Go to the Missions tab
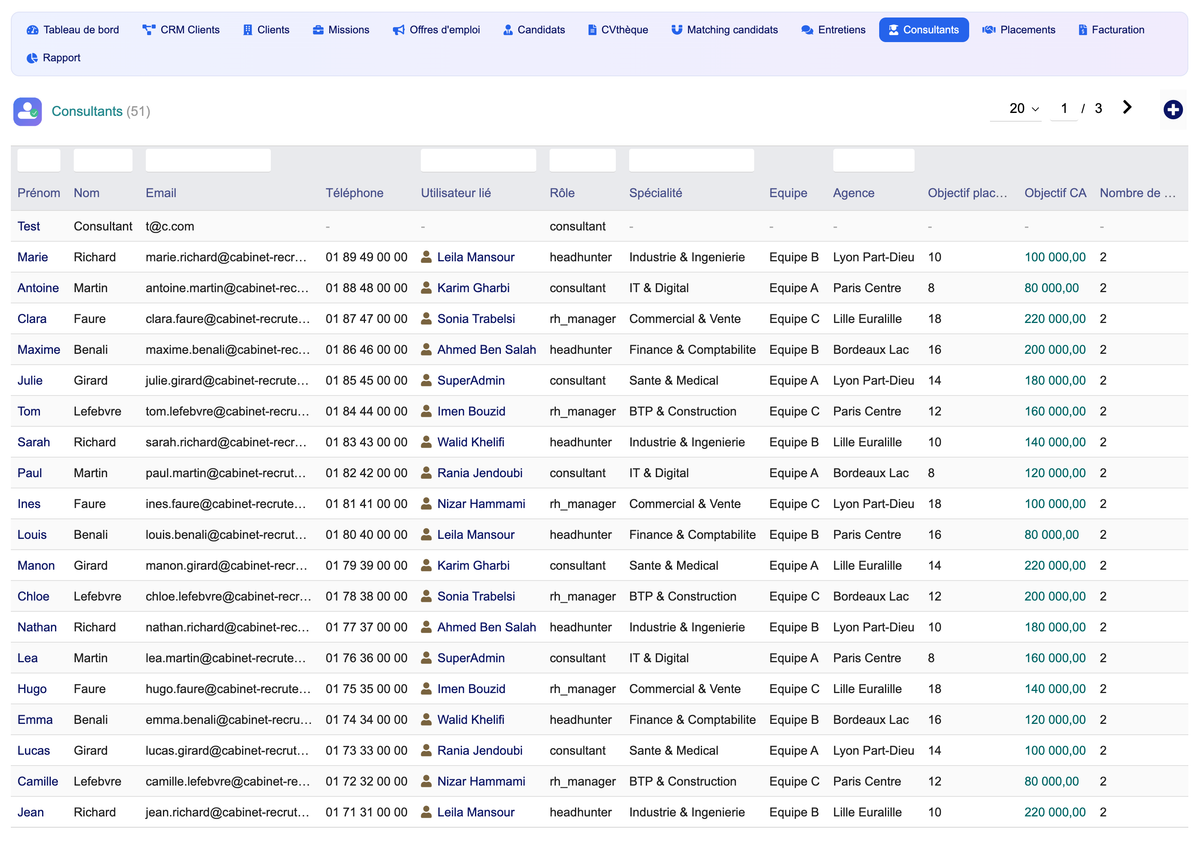 341,30
